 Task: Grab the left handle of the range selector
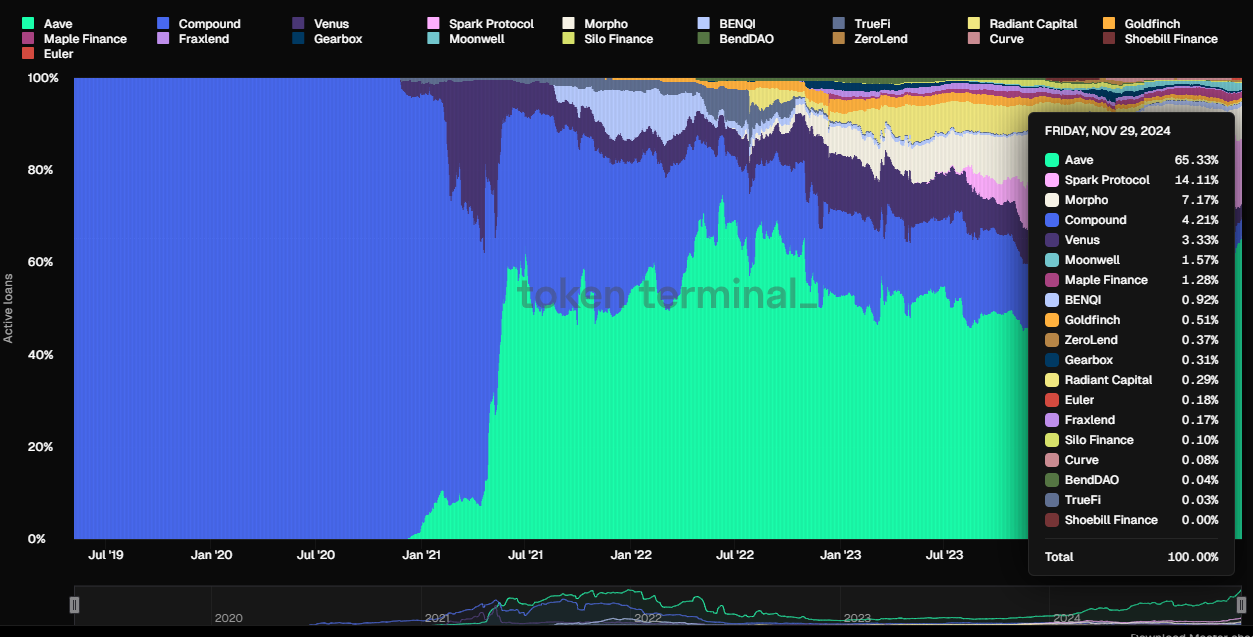(x=74, y=604)
